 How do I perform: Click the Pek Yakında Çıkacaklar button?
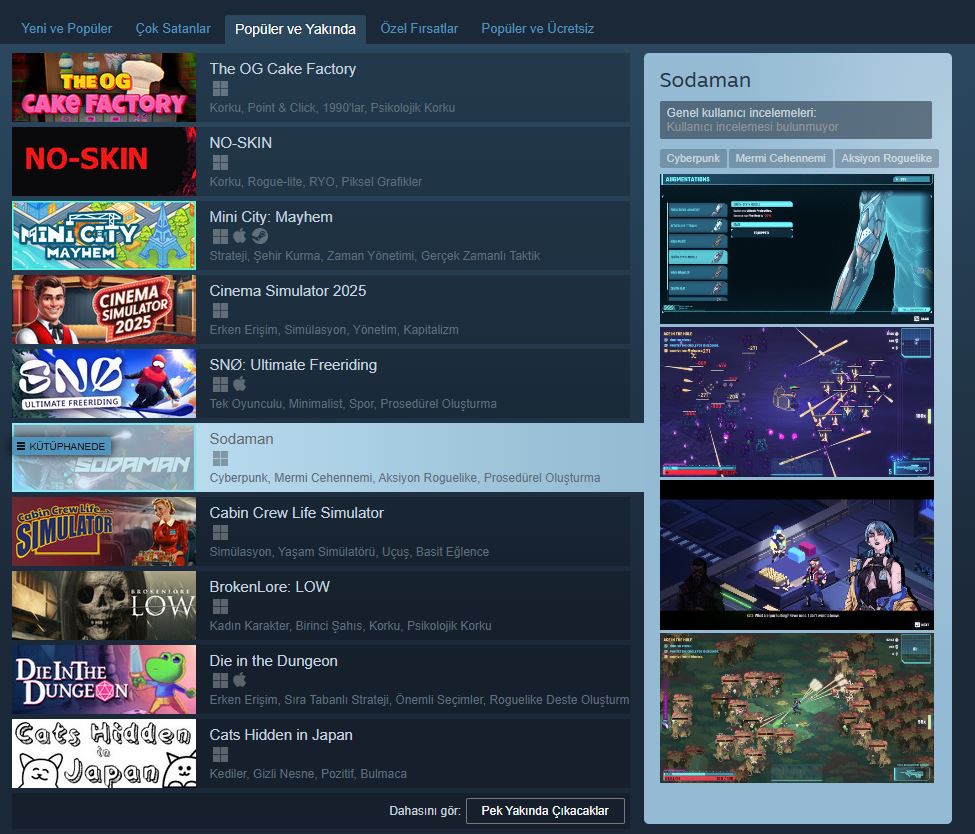[x=545, y=811]
